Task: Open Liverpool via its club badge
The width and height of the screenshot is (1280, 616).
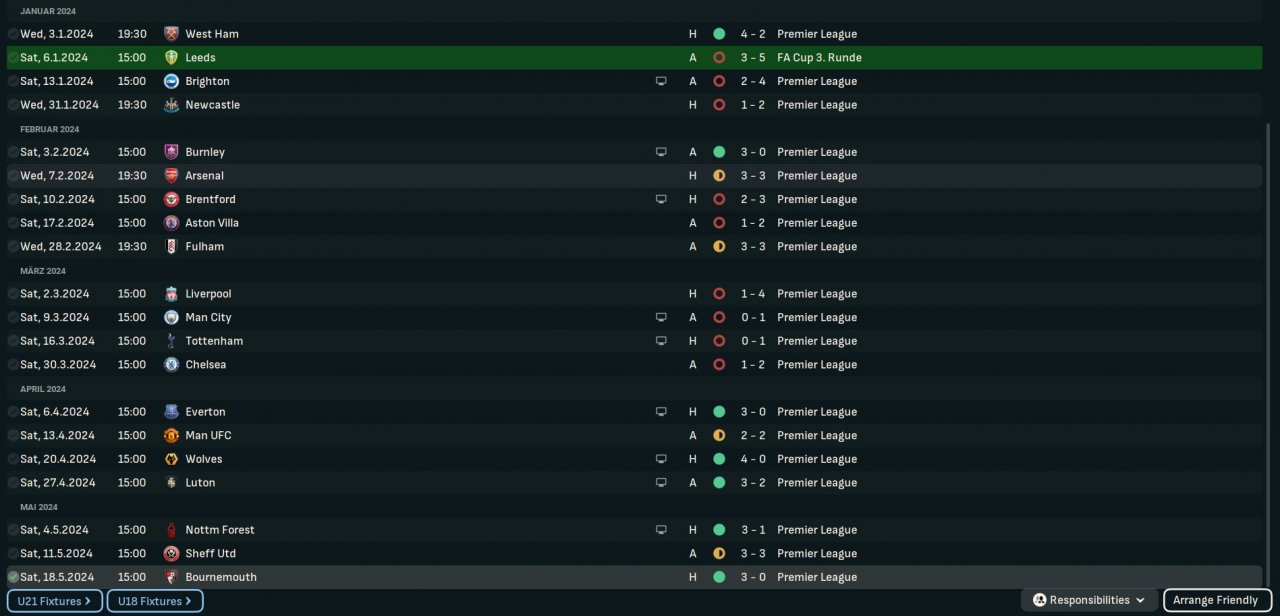Action: (171, 294)
